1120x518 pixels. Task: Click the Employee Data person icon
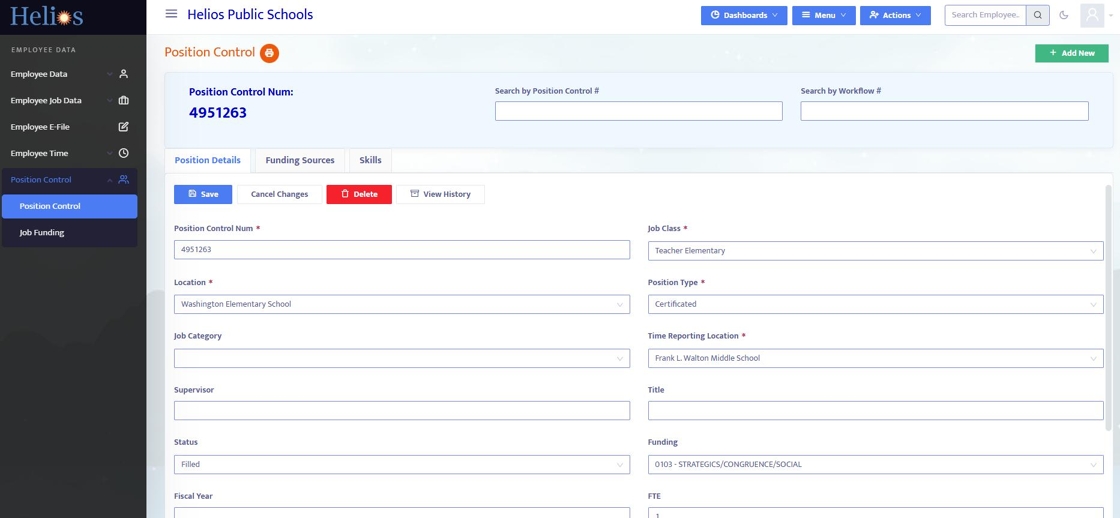coord(124,74)
